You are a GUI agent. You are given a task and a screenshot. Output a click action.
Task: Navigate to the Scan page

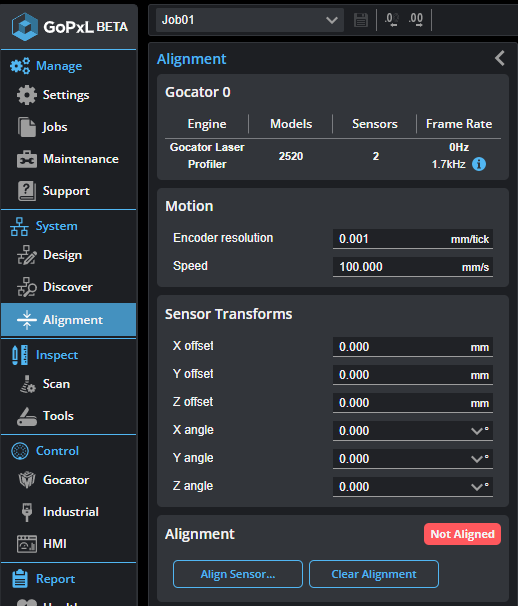point(69,384)
